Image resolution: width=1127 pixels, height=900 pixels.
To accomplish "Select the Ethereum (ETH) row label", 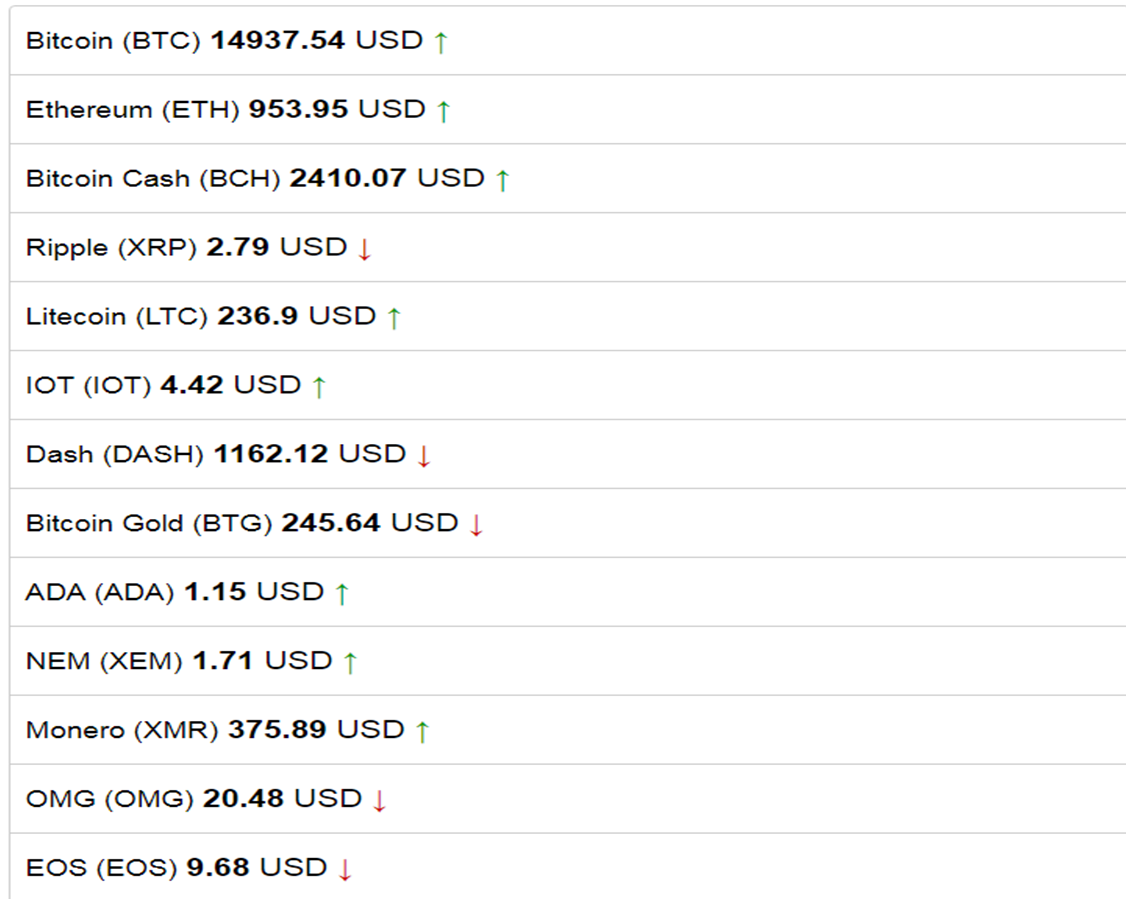I will coord(132,109).
